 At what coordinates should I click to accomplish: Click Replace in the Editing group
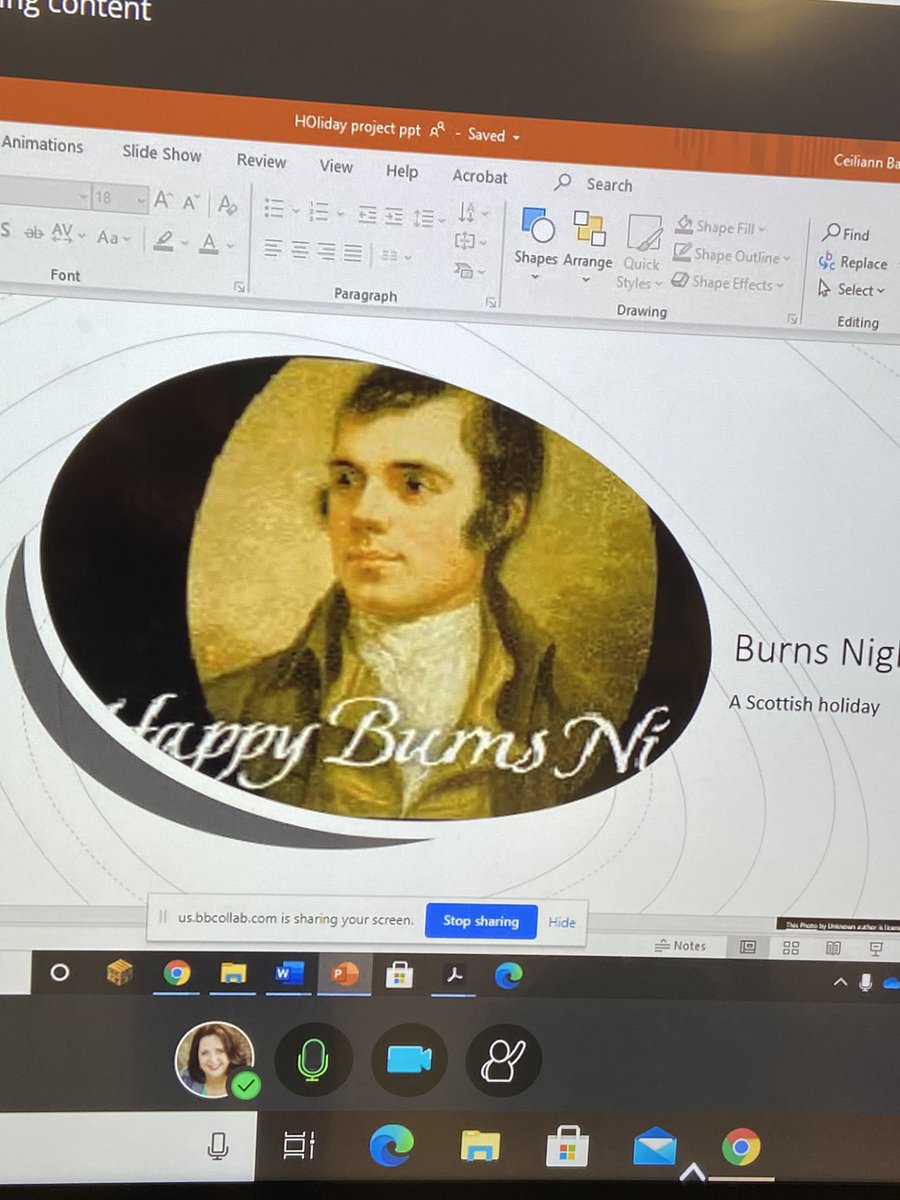[x=853, y=262]
